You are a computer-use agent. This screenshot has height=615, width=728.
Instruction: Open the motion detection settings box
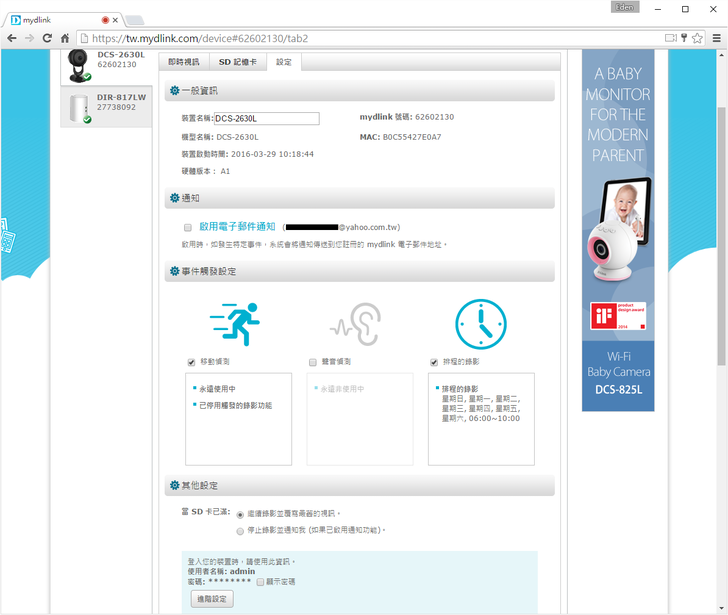coord(239,419)
